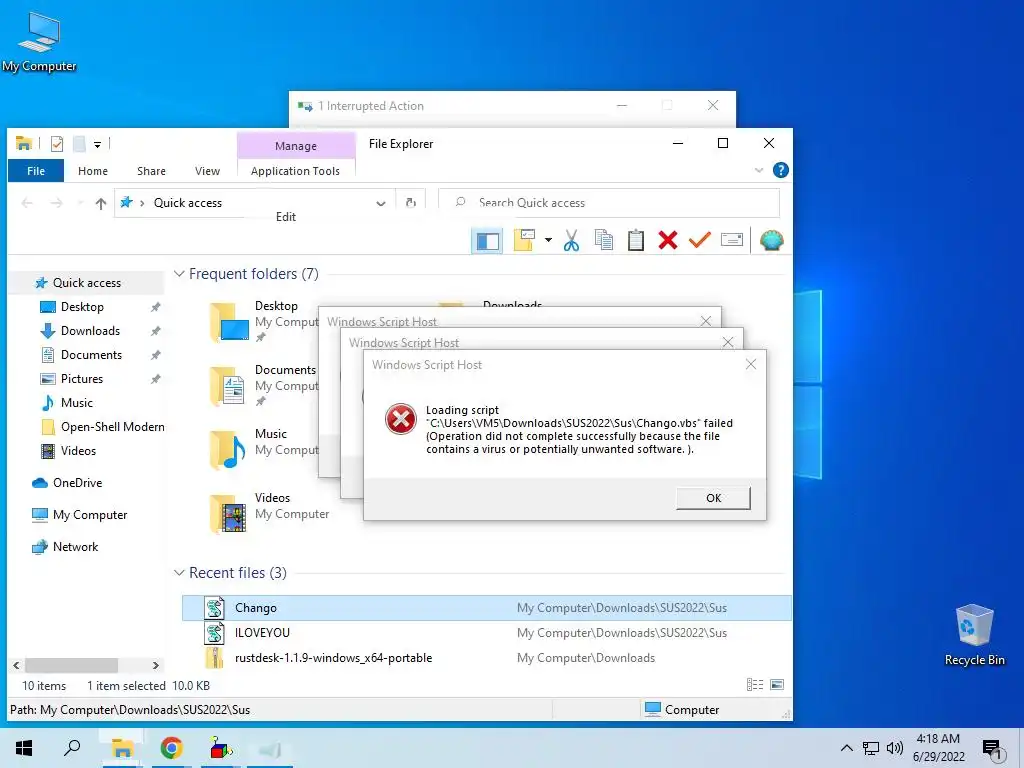Screen dimensions: 1024x768
Task: Click the Paste clipboard icon
Action: [x=635, y=240]
